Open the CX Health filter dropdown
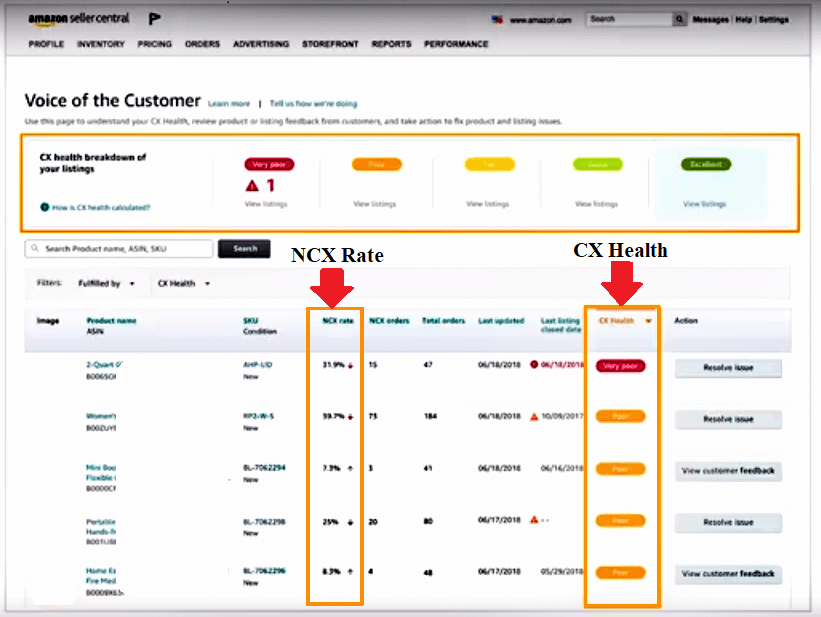The image size is (821, 617). point(182,284)
